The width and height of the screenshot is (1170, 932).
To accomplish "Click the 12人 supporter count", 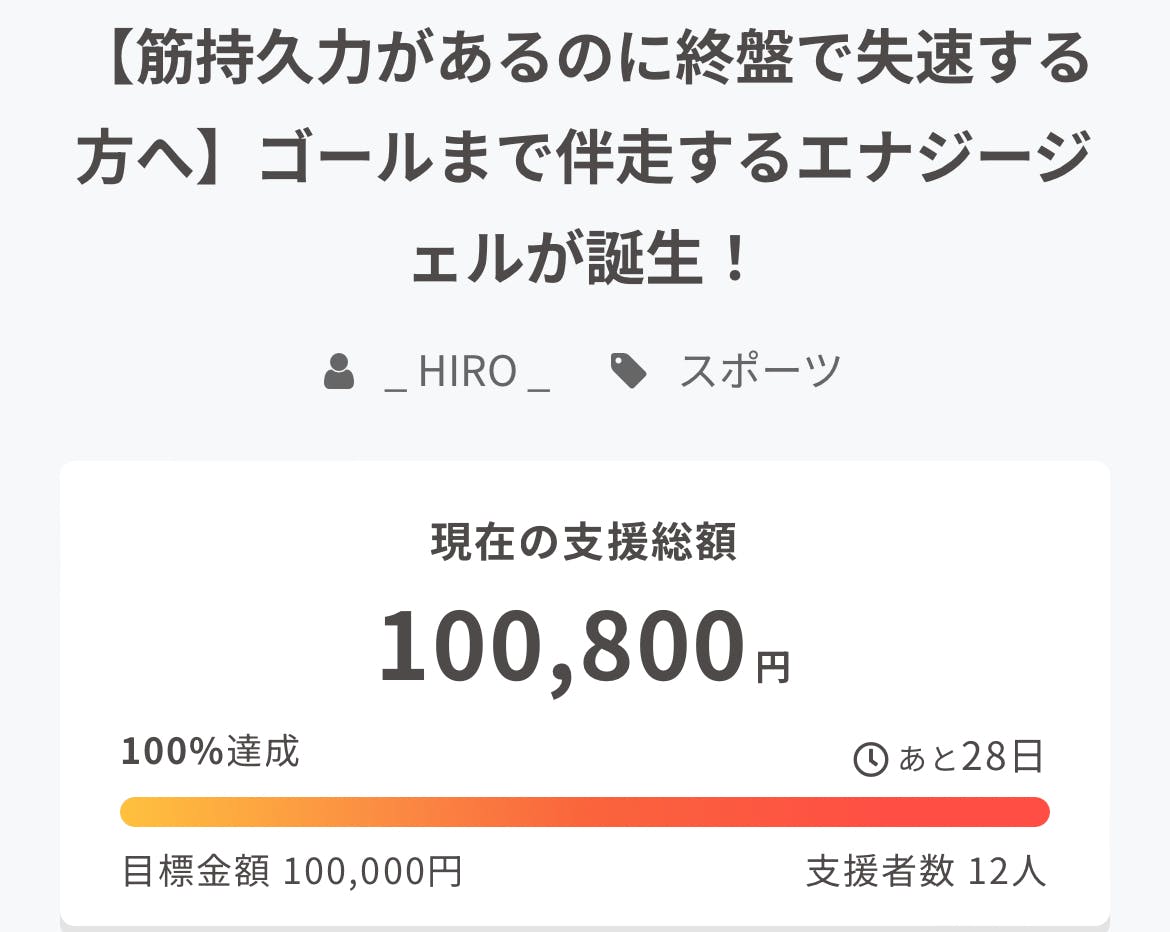I will [x=1007, y=872].
